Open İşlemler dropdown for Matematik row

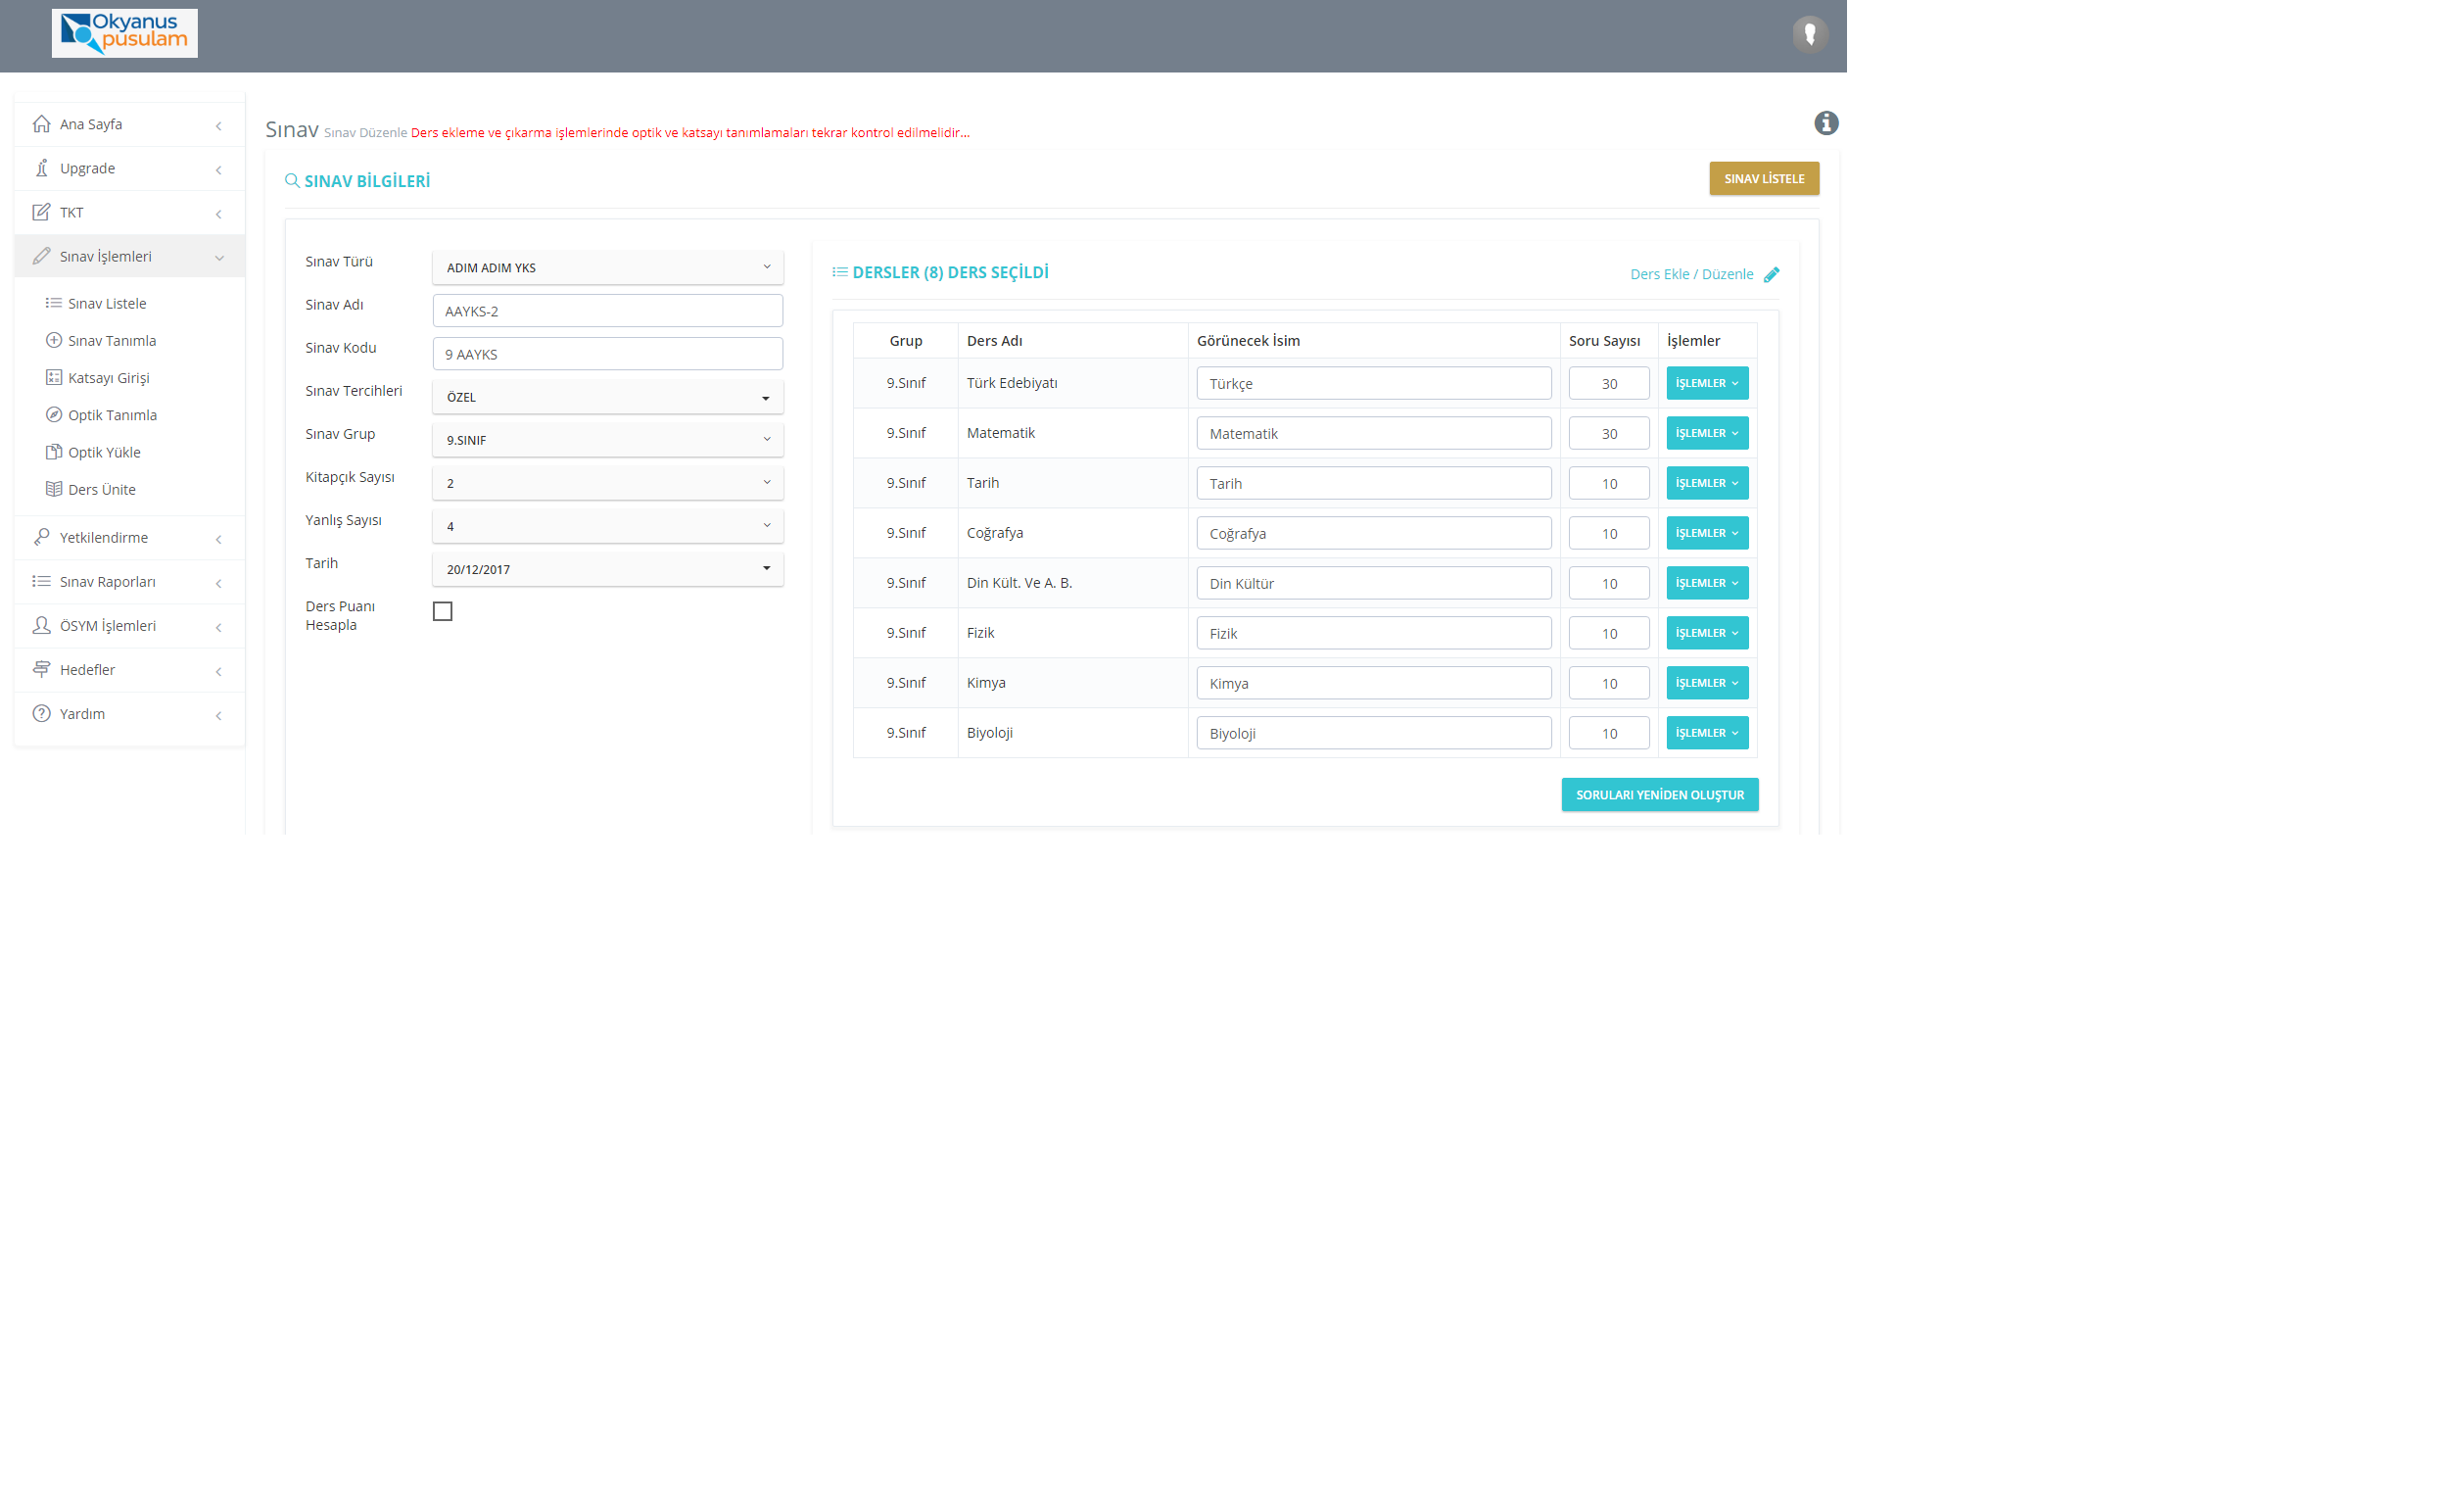[1706, 433]
